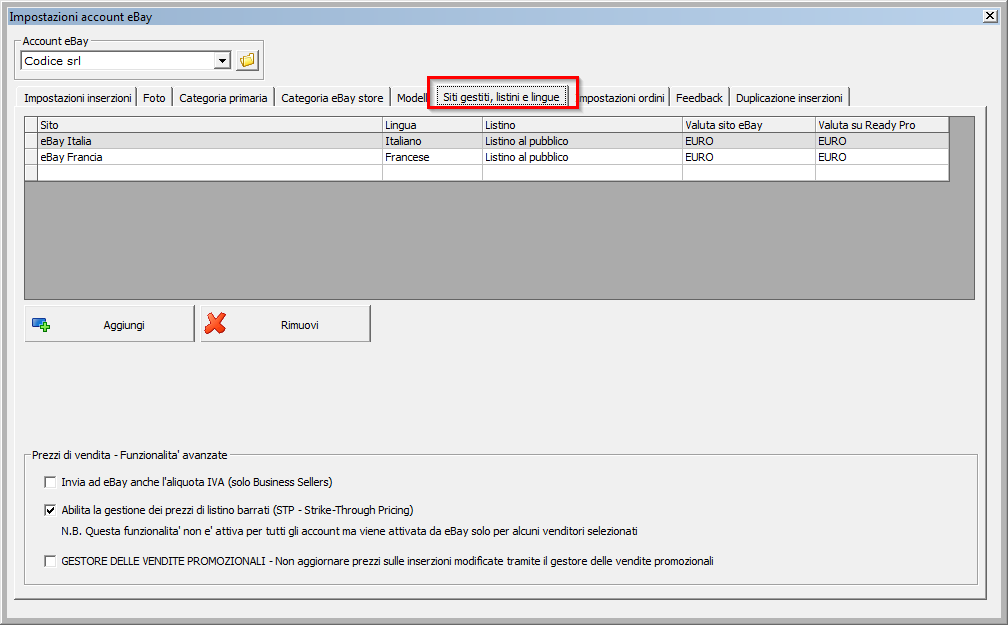1008x625 pixels.
Task: Open the partially hidden Modelli tab
Action: pyautogui.click(x=411, y=98)
